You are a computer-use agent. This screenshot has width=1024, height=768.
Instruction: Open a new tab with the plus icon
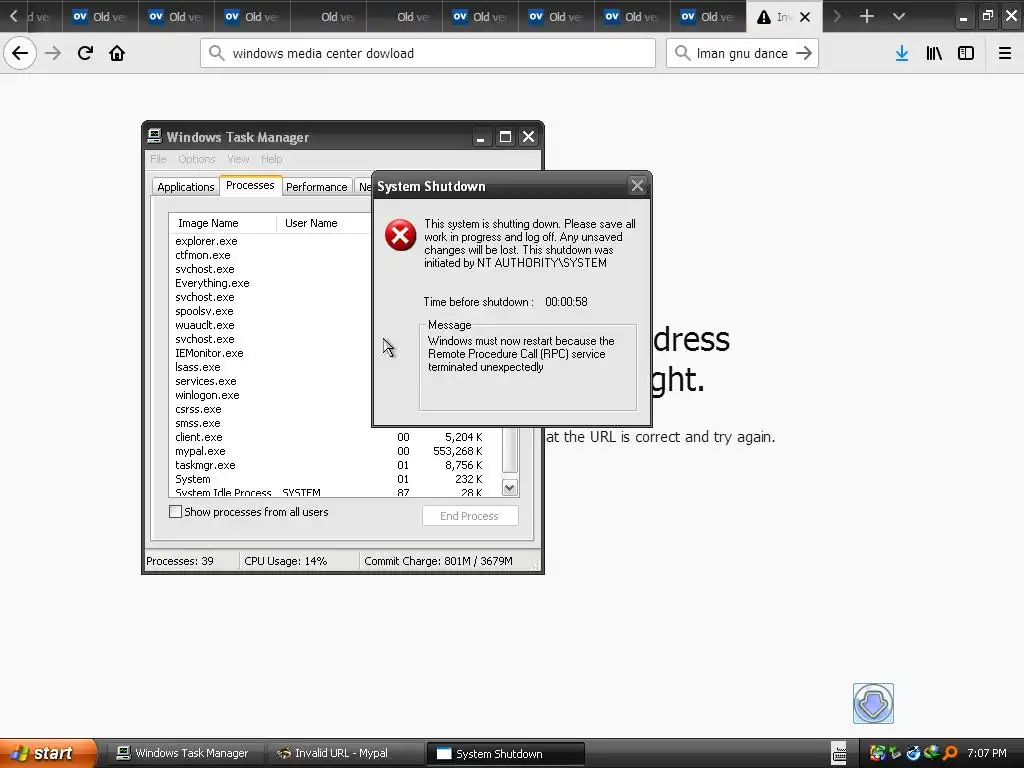pyautogui.click(x=867, y=16)
